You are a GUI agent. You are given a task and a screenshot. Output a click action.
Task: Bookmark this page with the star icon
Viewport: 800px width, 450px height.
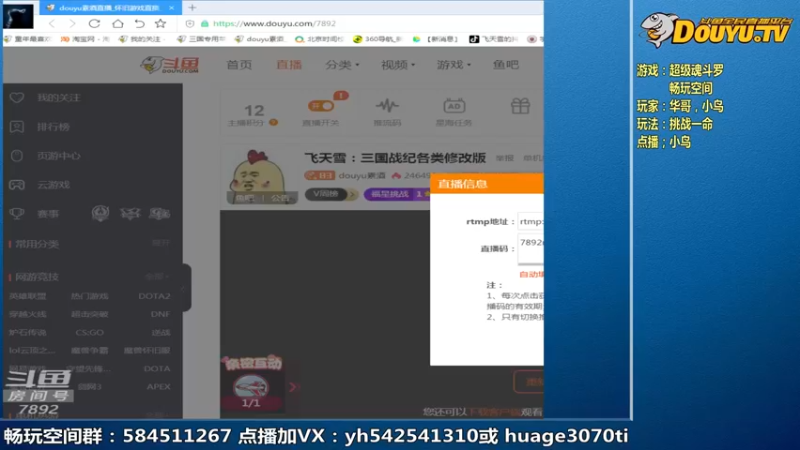(161, 23)
